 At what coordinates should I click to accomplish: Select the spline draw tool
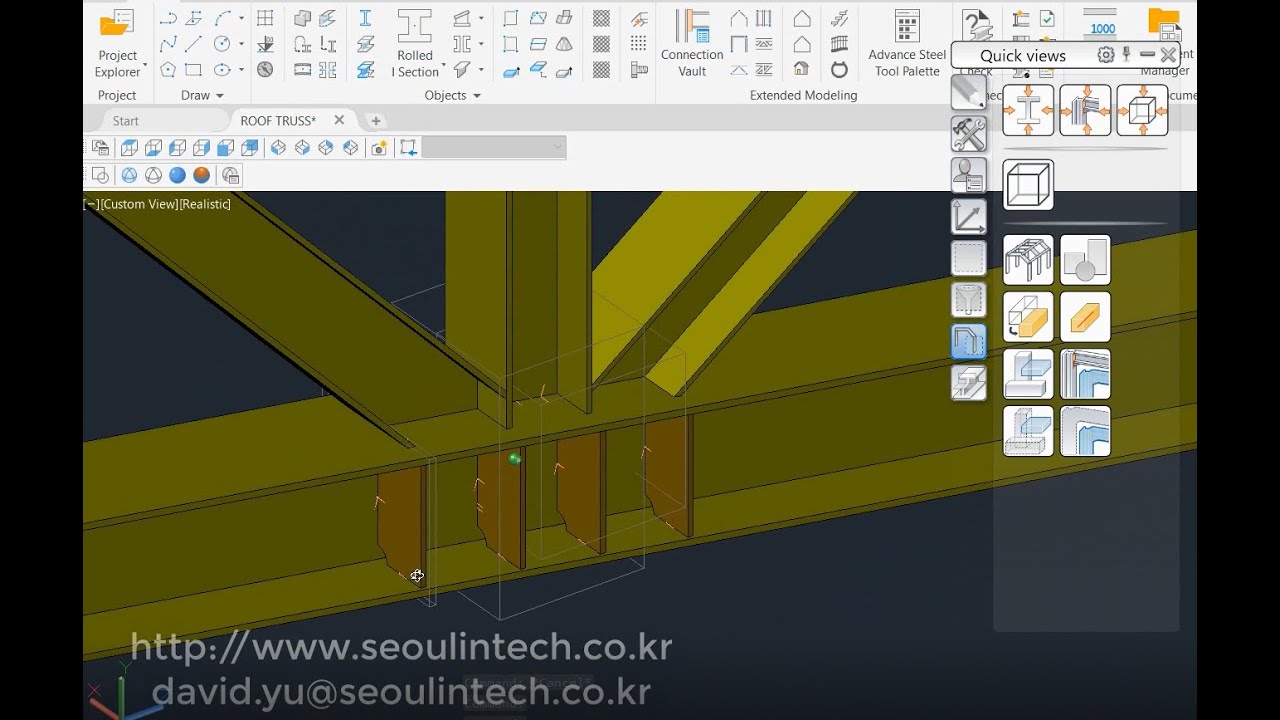168,44
